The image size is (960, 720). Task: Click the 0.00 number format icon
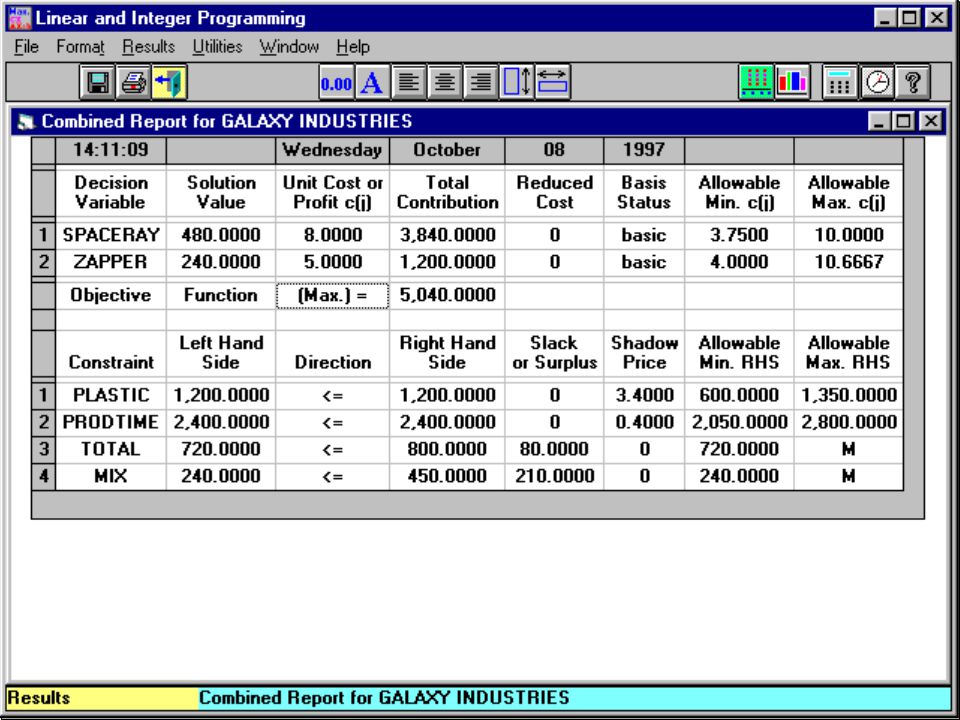coord(336,83)
